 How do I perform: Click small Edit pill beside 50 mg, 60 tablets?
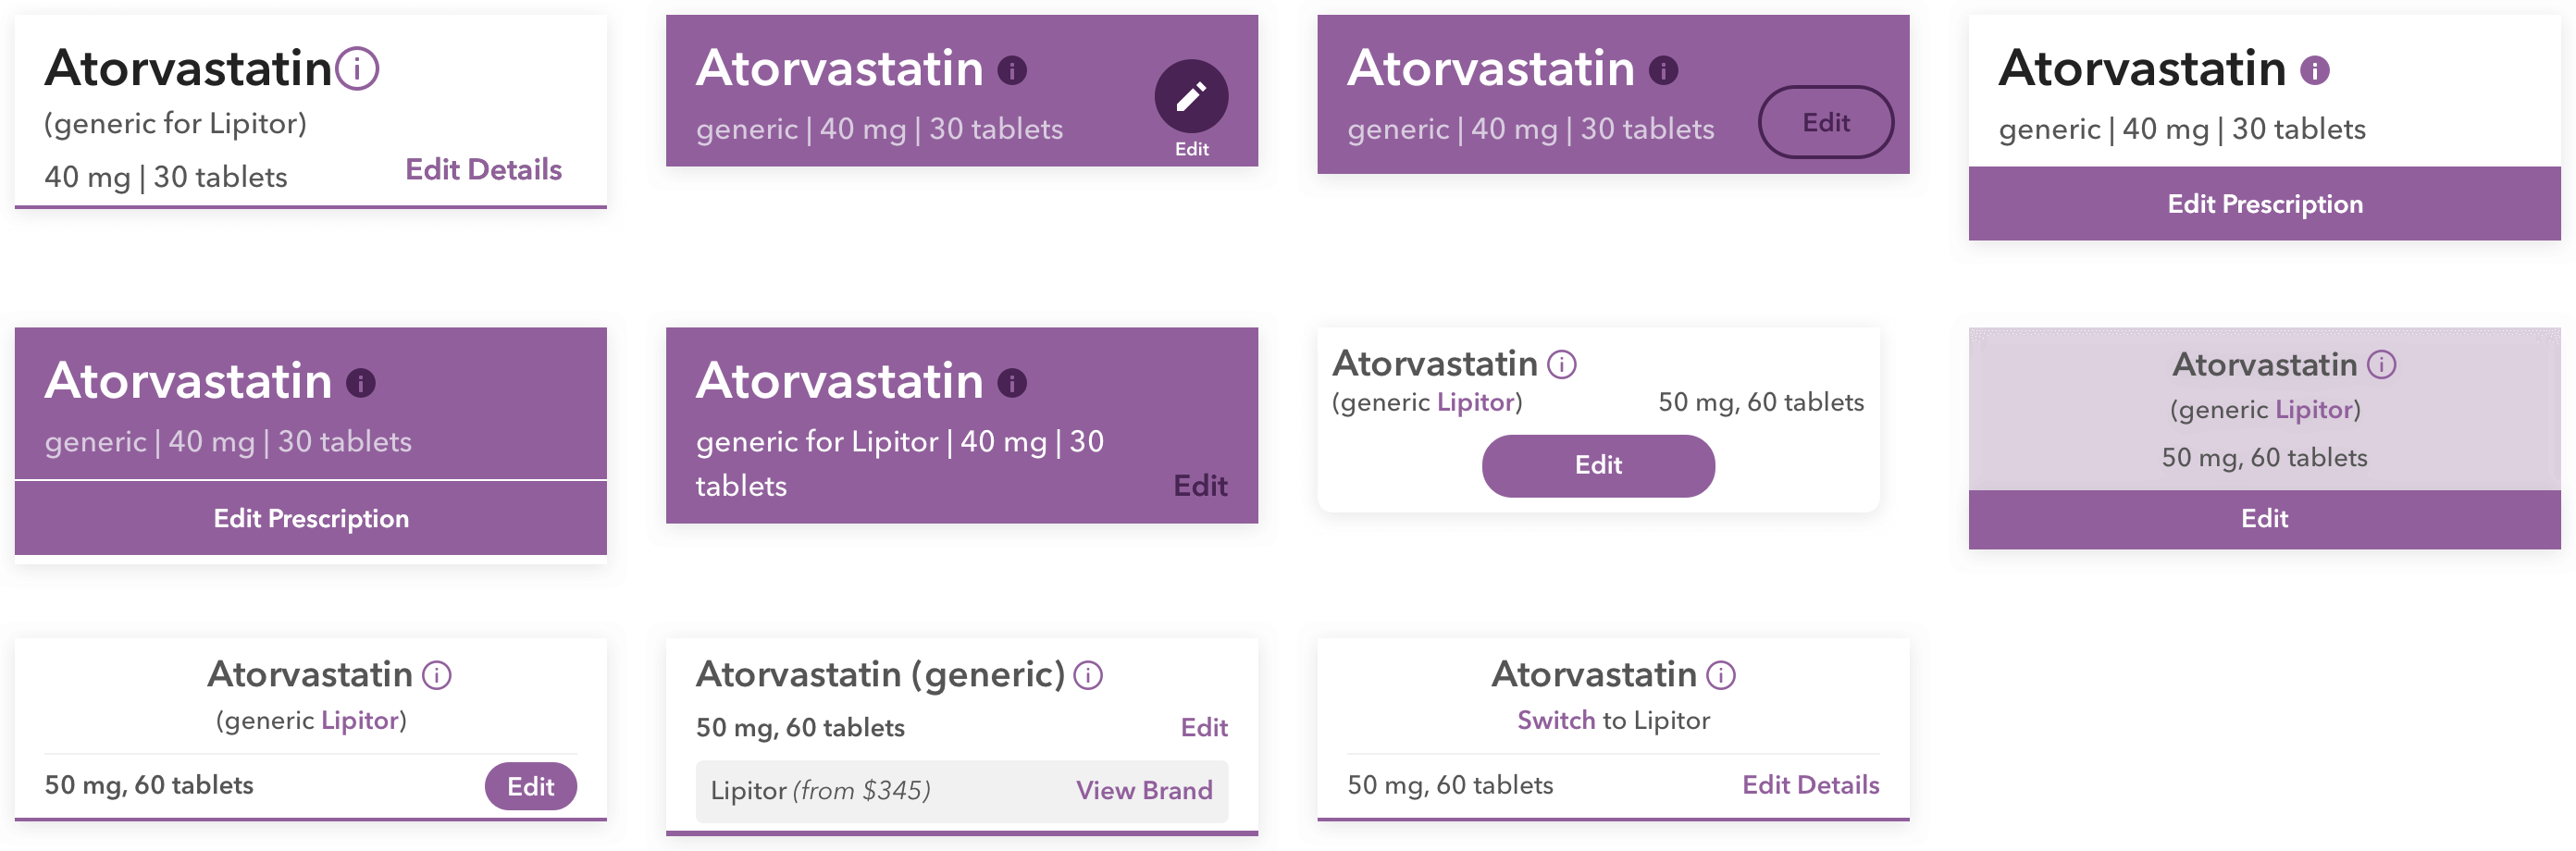point(530,786)
